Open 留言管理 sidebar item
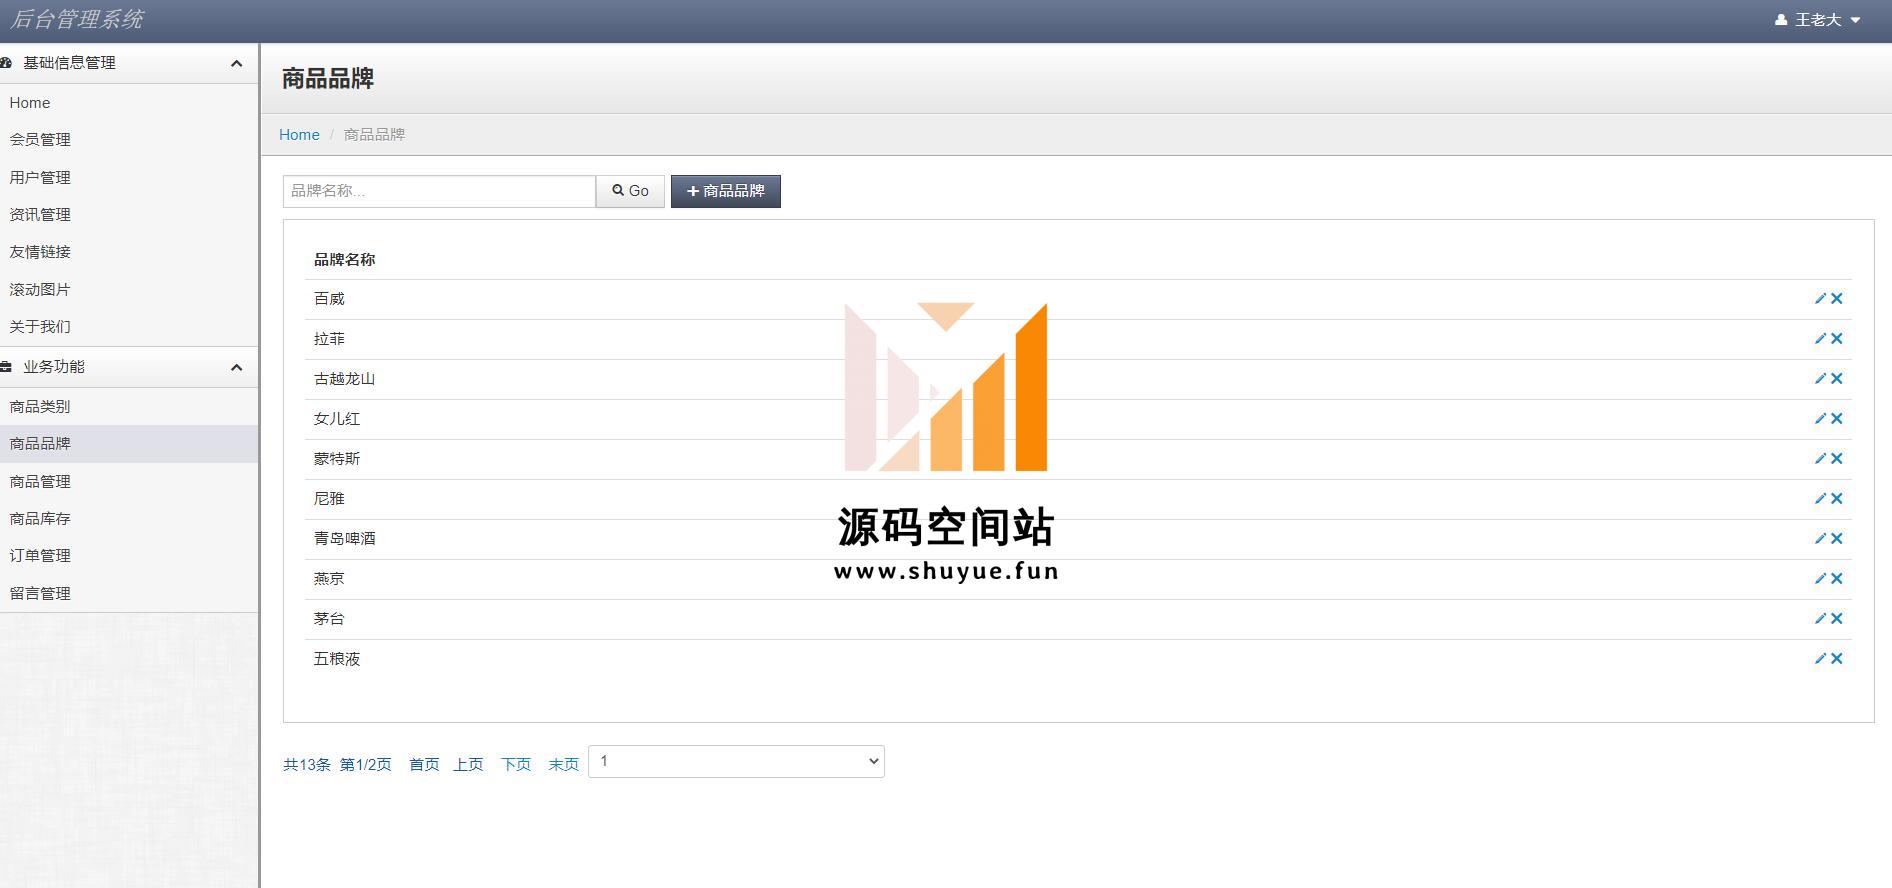The width and height of the screenshot is (1892, 888). point(40,594)
